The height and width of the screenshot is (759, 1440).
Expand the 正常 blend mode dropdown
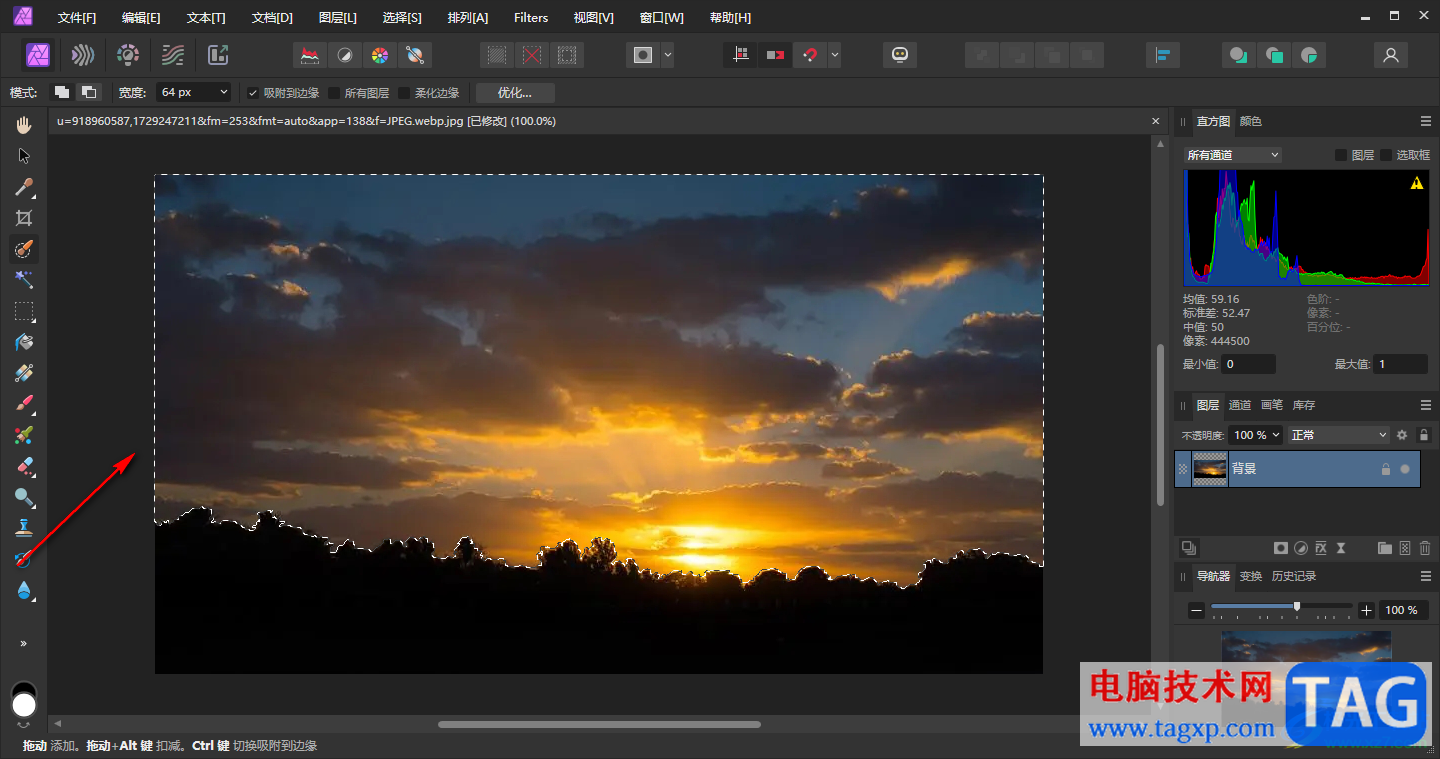coord(1338,435)
